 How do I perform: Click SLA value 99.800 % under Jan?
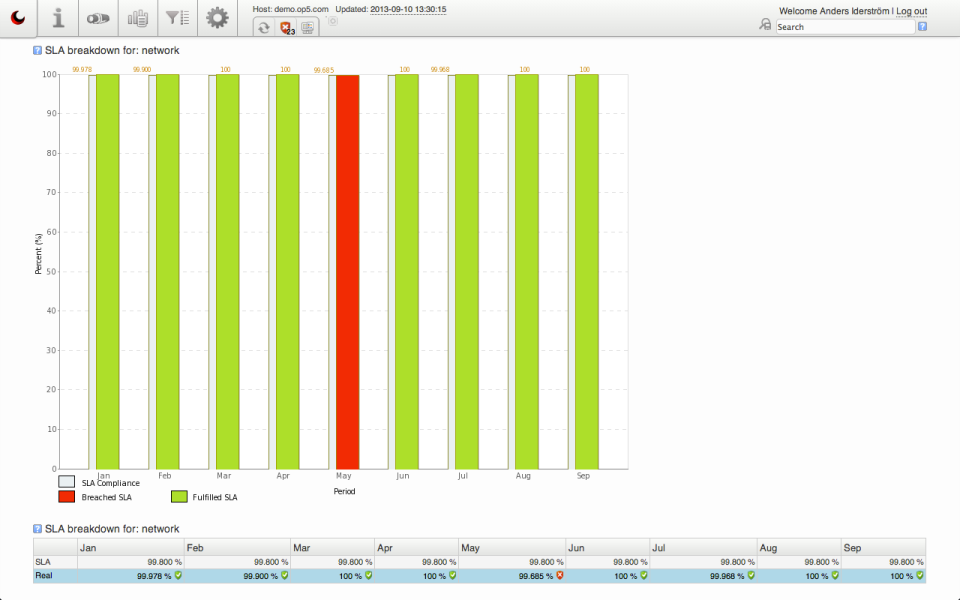(164, 562)
